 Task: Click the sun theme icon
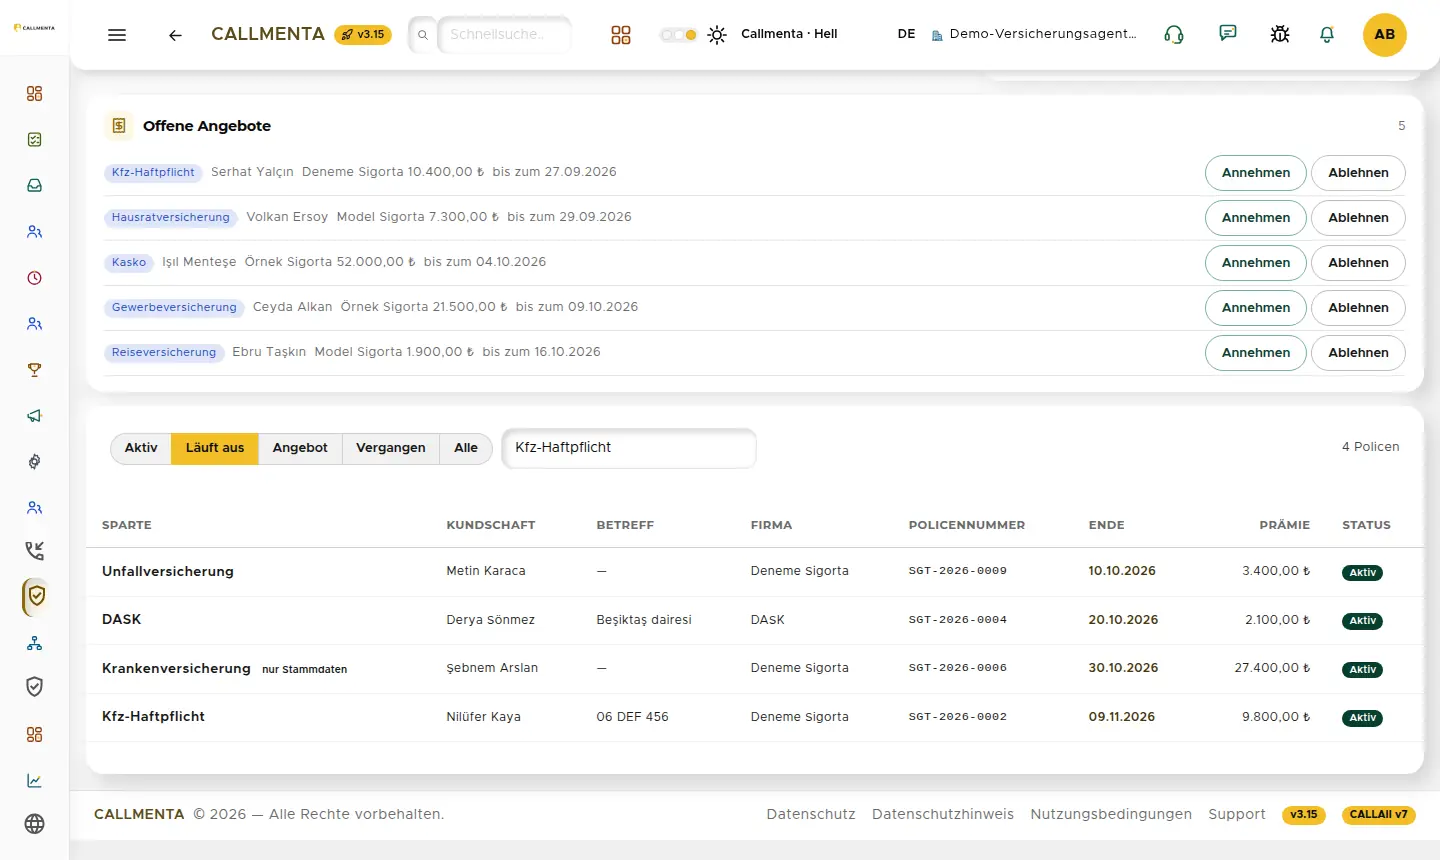717,35
